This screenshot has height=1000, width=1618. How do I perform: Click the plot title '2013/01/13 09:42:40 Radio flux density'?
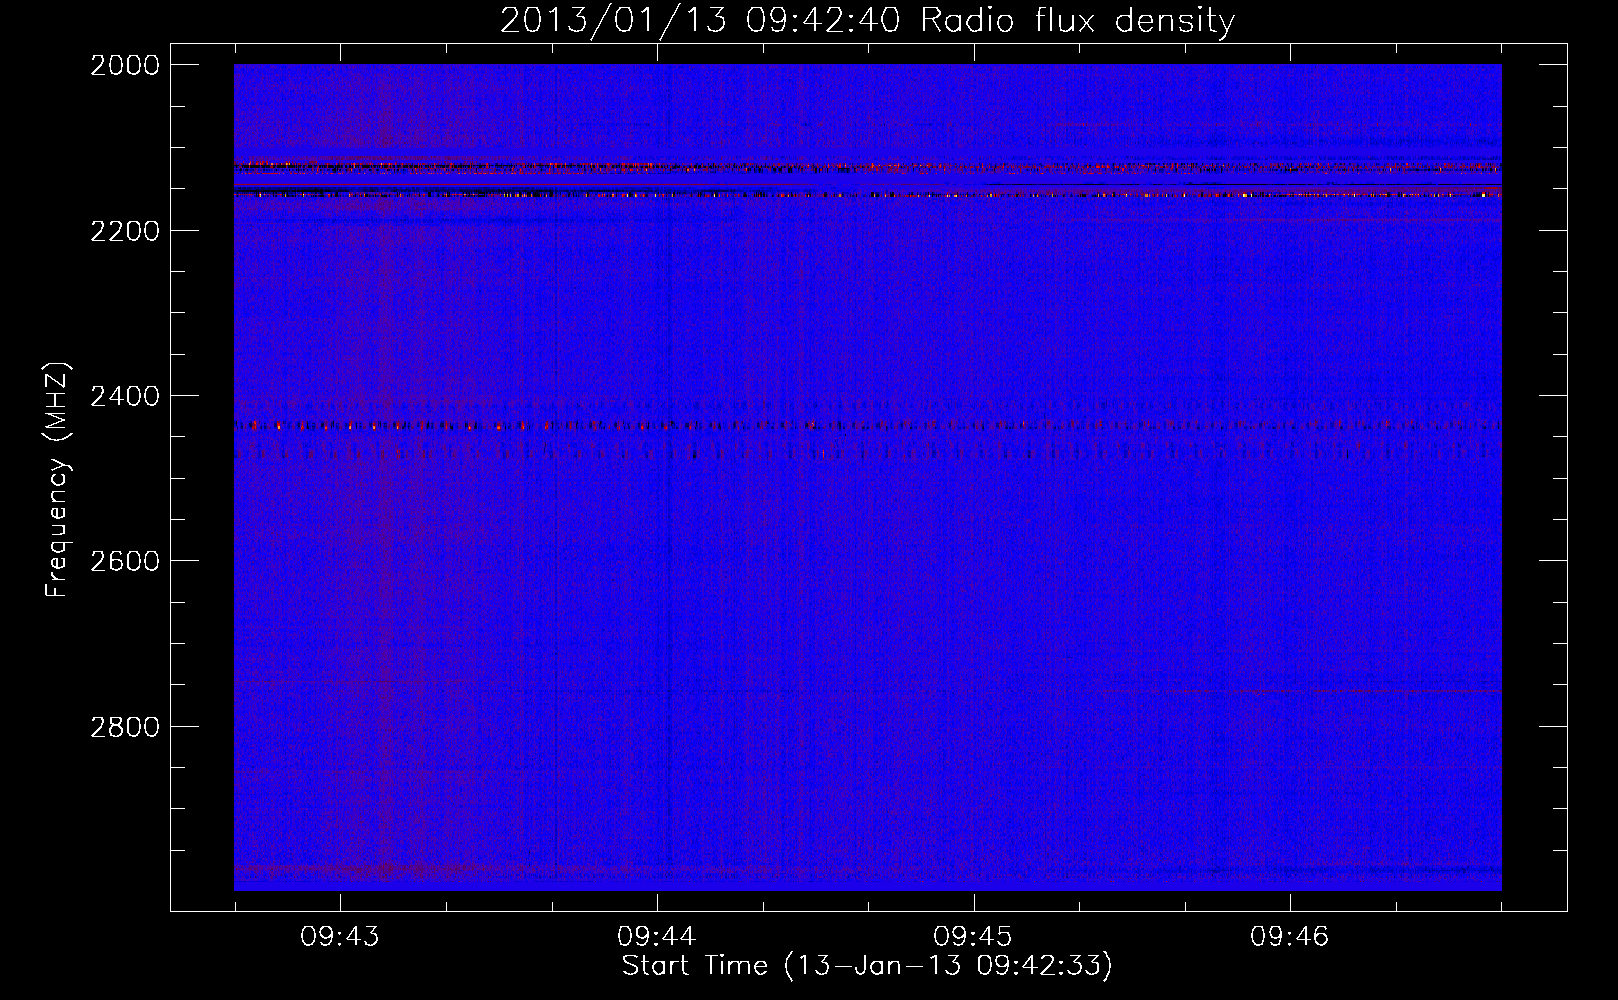tap(867, 21)
